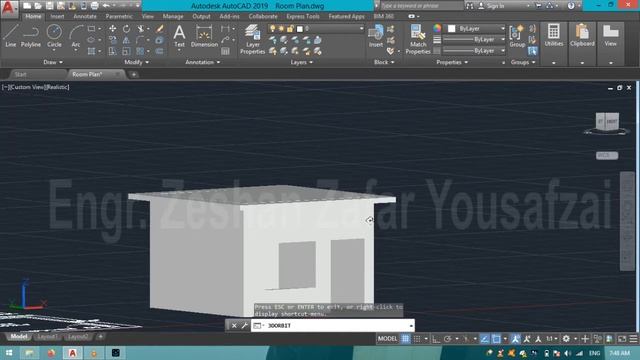Switch to the Model layout tab
The width and height of the screenshot is (640, 360).
18,337
